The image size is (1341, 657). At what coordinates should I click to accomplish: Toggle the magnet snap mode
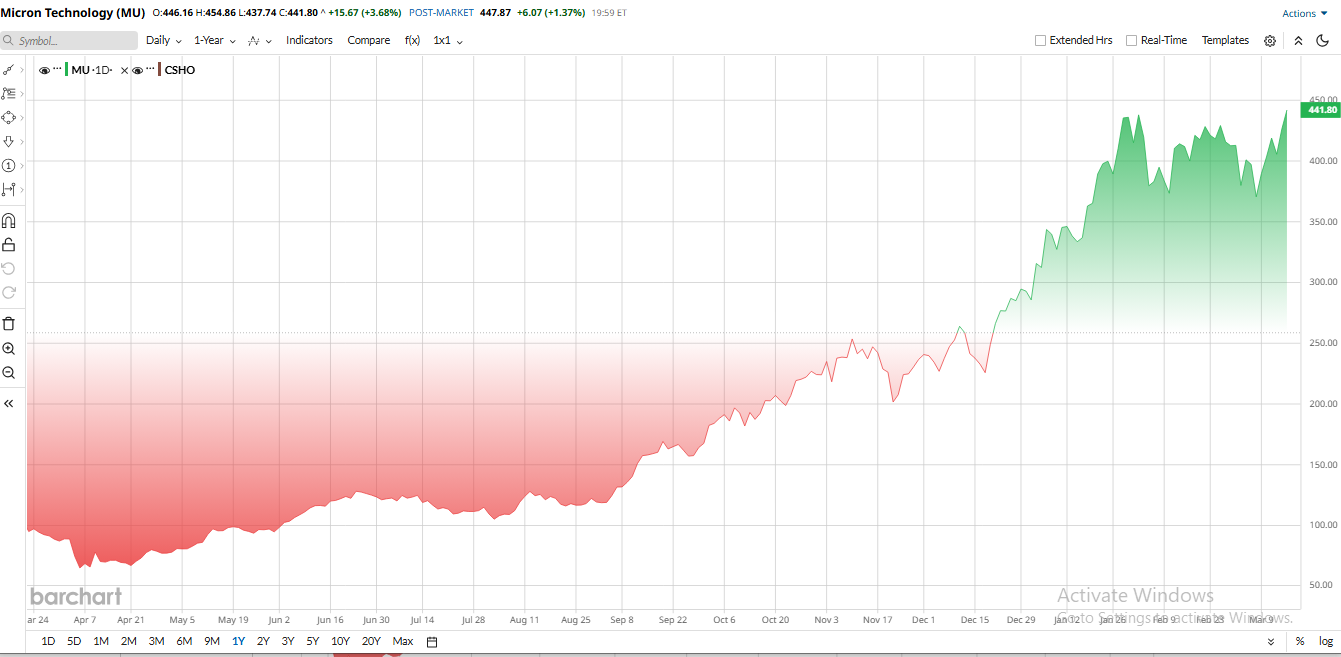pyautogui.click(x=8, y=220)
